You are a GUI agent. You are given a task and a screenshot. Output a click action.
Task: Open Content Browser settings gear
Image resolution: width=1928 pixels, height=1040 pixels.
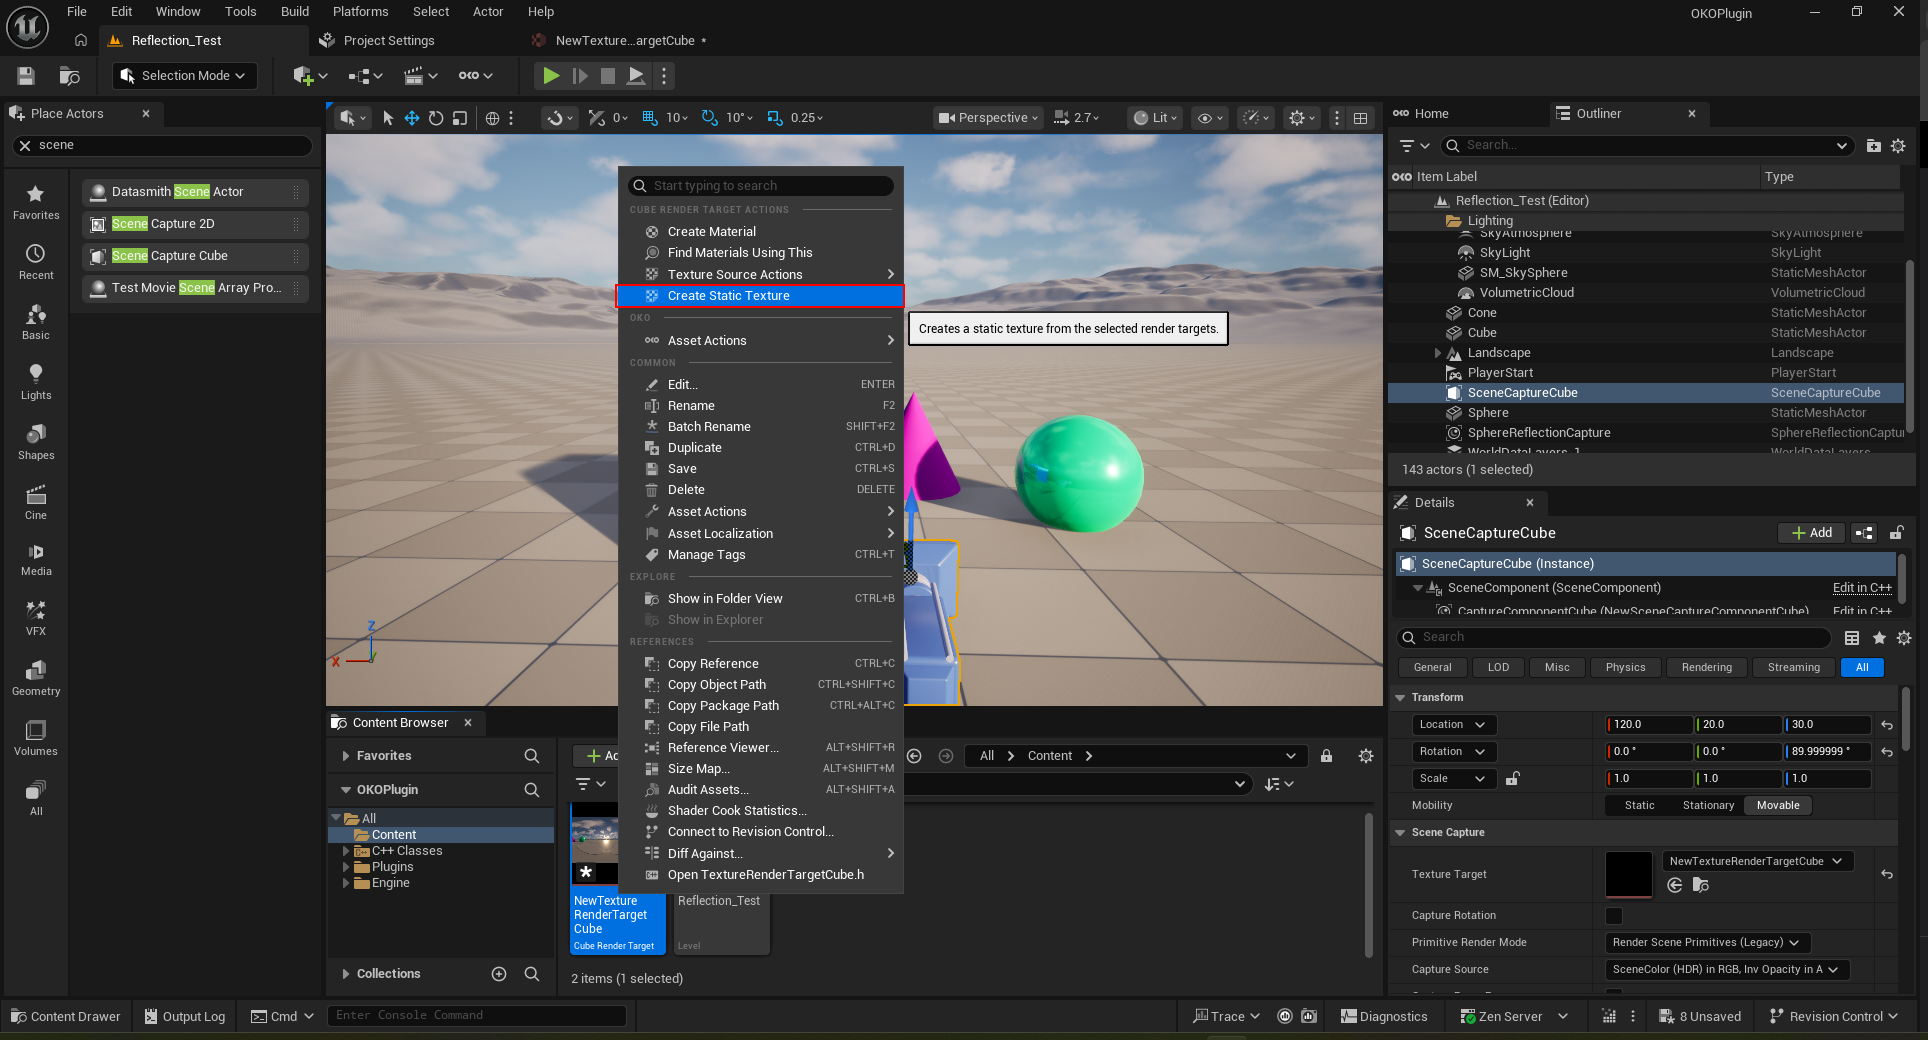click(1366, 756)
